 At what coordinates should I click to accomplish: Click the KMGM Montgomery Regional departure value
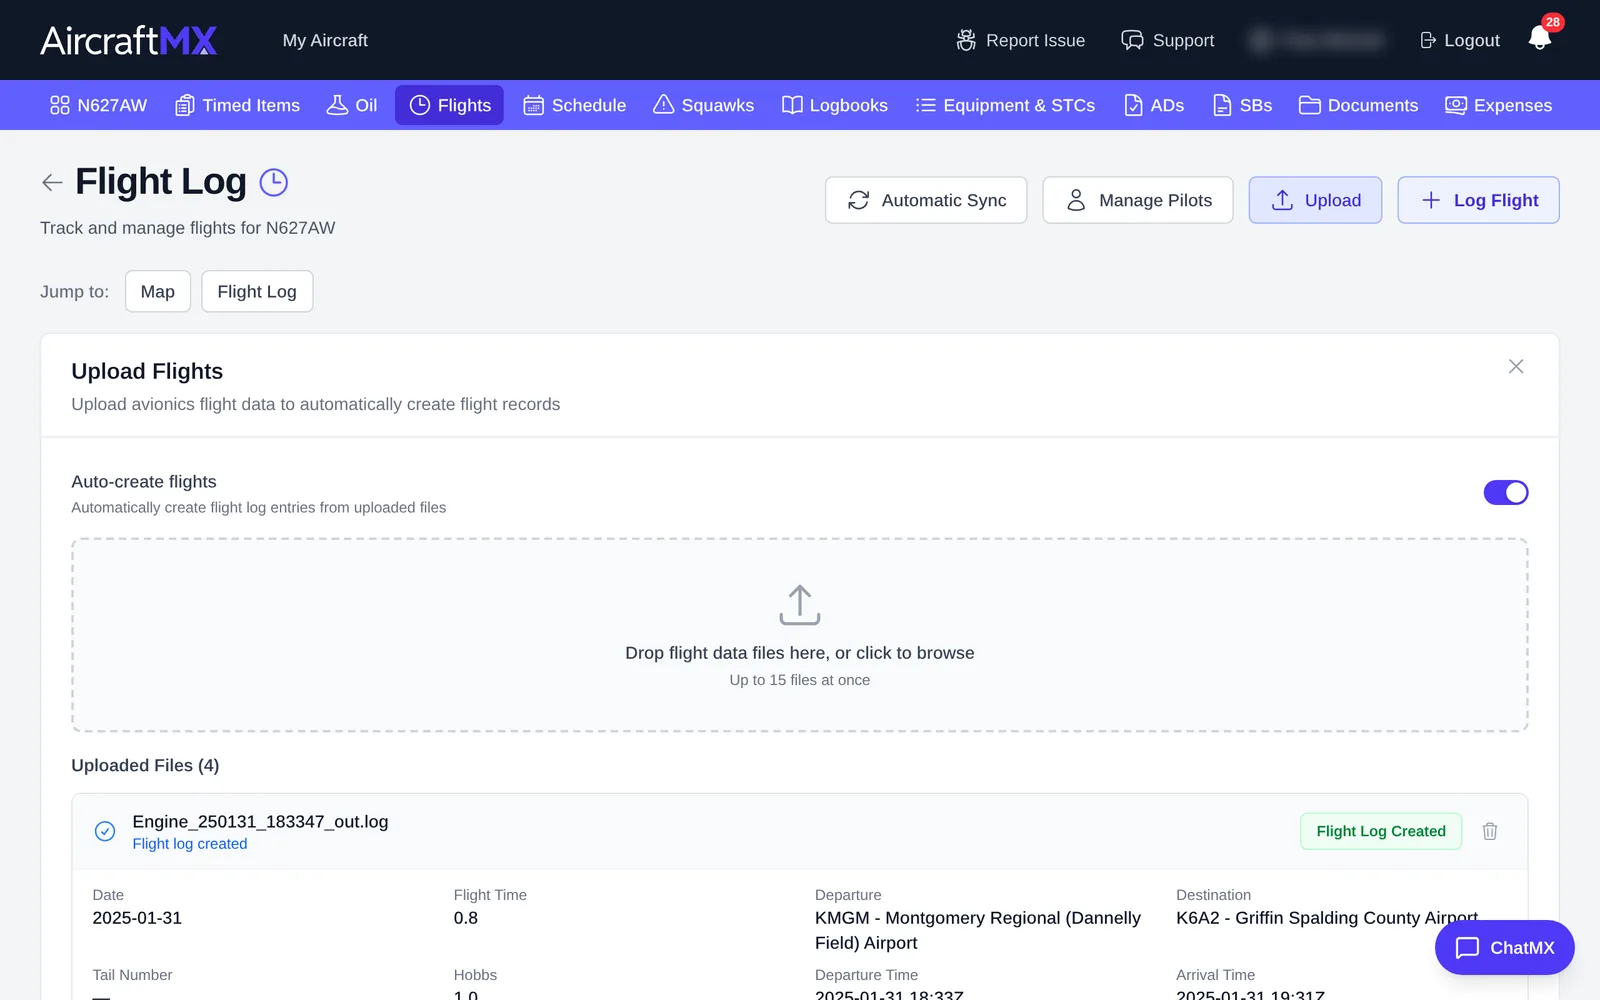978,930
